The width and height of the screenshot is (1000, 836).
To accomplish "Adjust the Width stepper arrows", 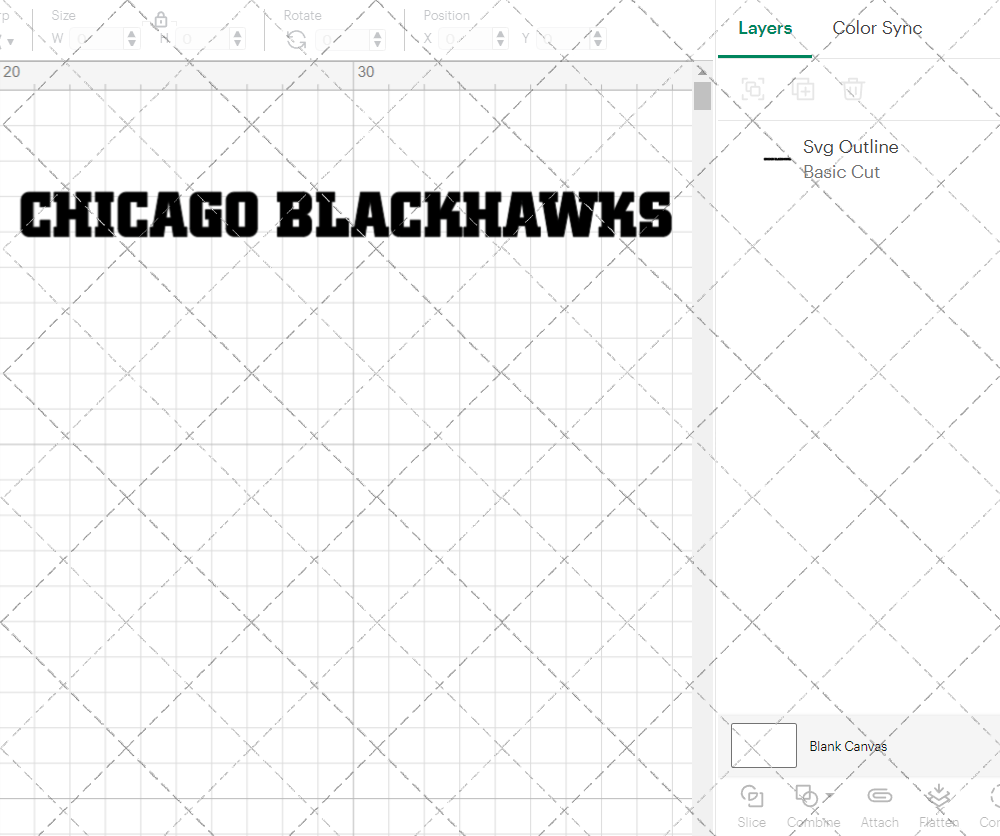I will click(132, 39).
